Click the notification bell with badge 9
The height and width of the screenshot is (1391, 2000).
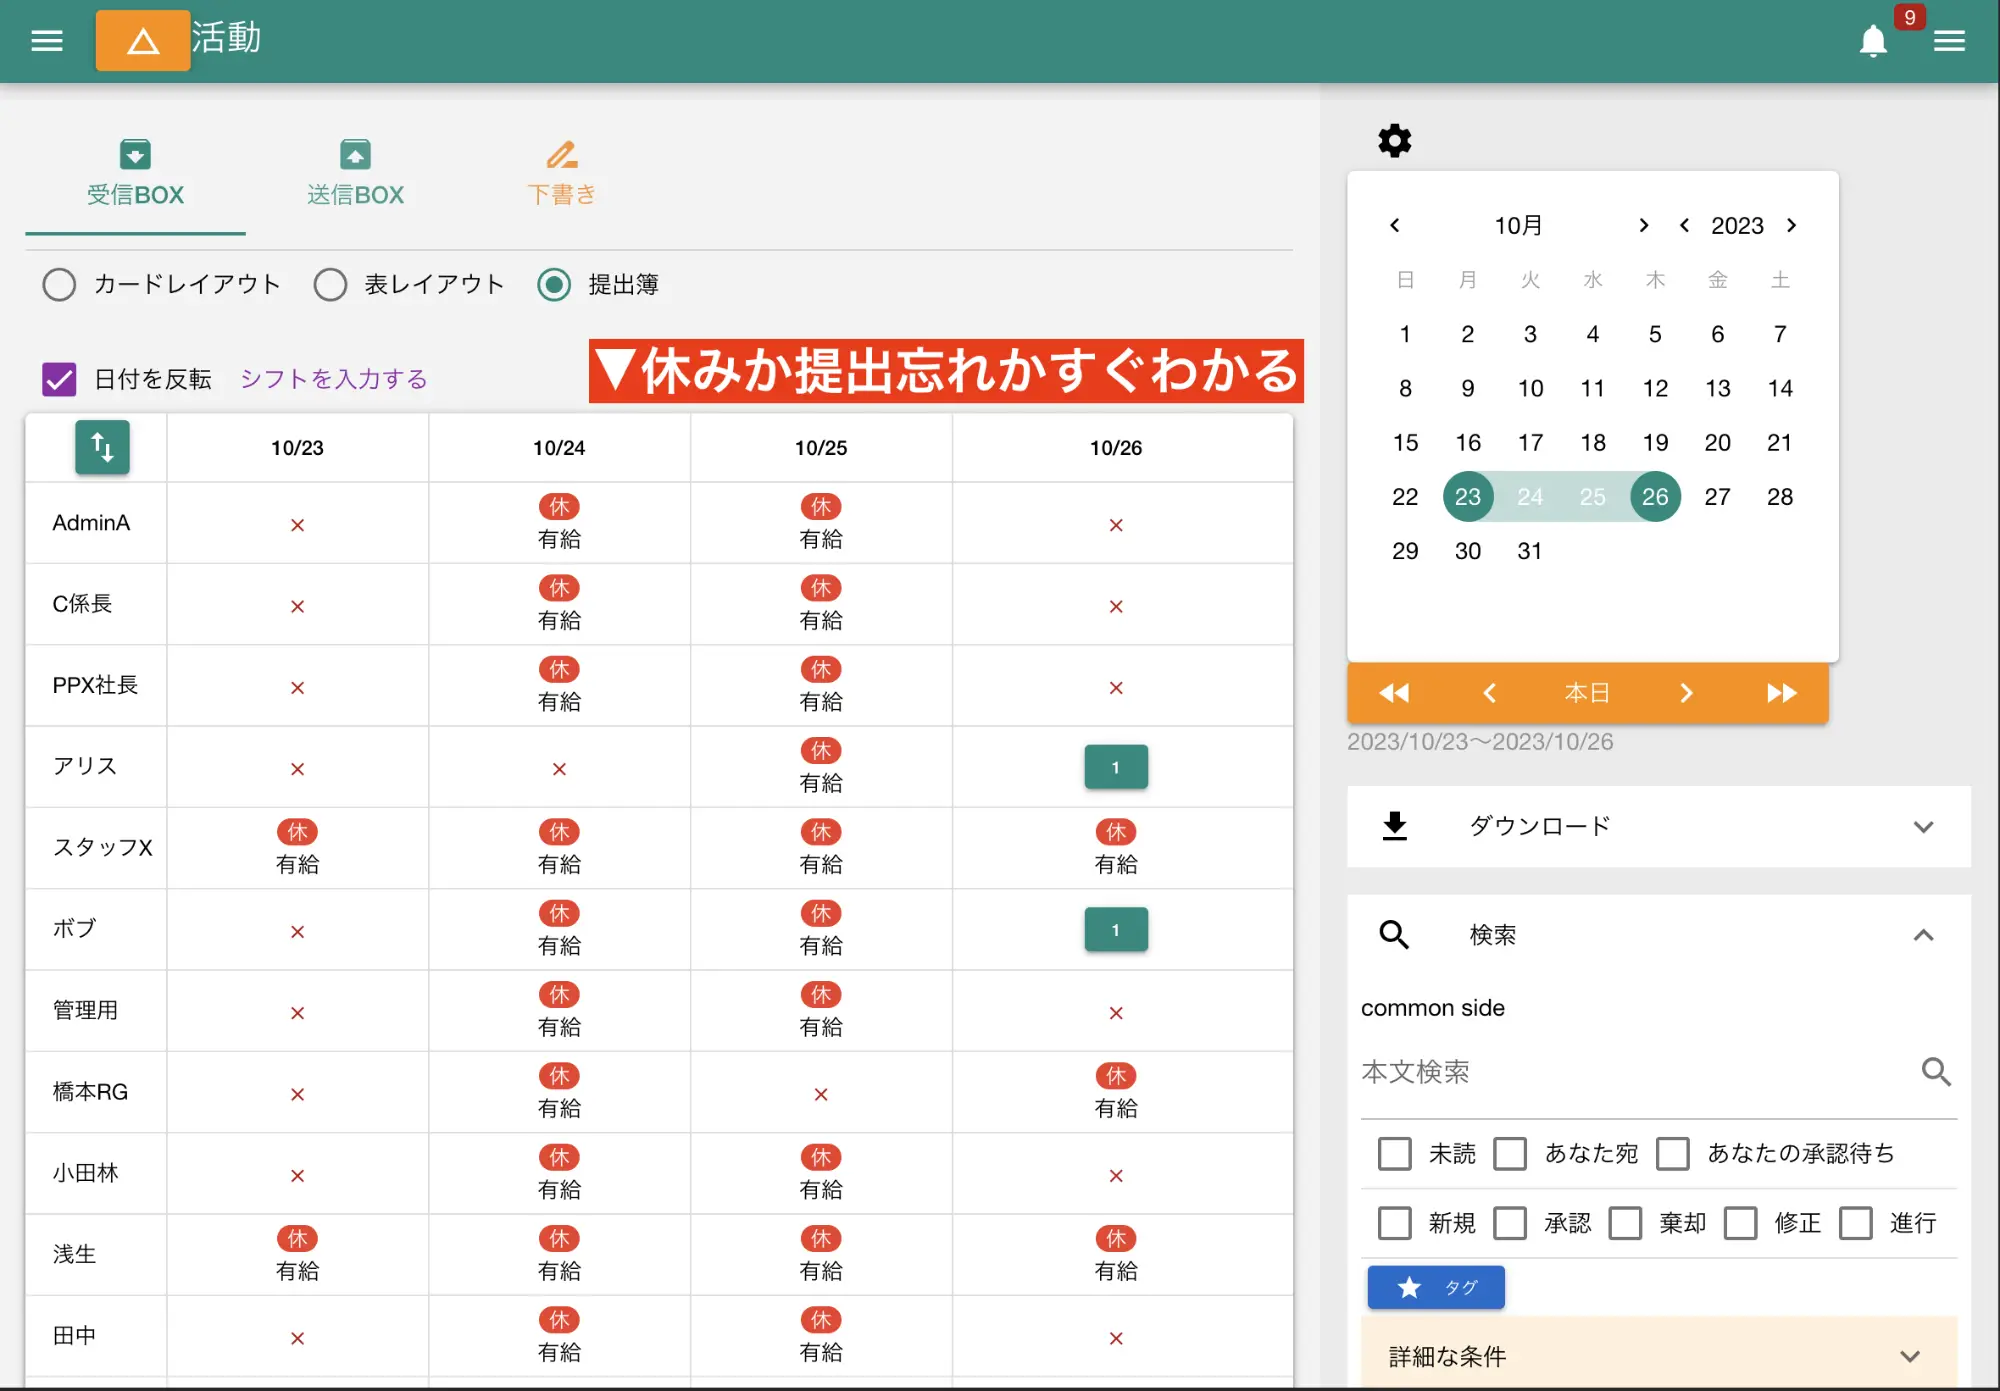pos(1875,42)
